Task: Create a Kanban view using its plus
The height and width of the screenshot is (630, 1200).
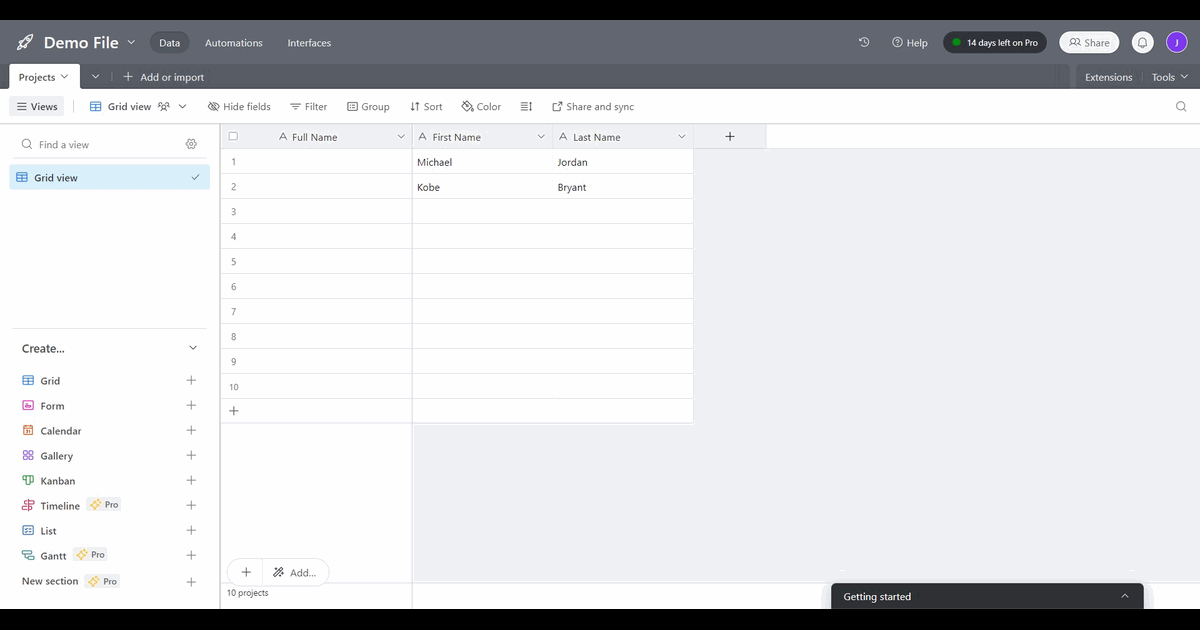Action: tap(191, 481)
